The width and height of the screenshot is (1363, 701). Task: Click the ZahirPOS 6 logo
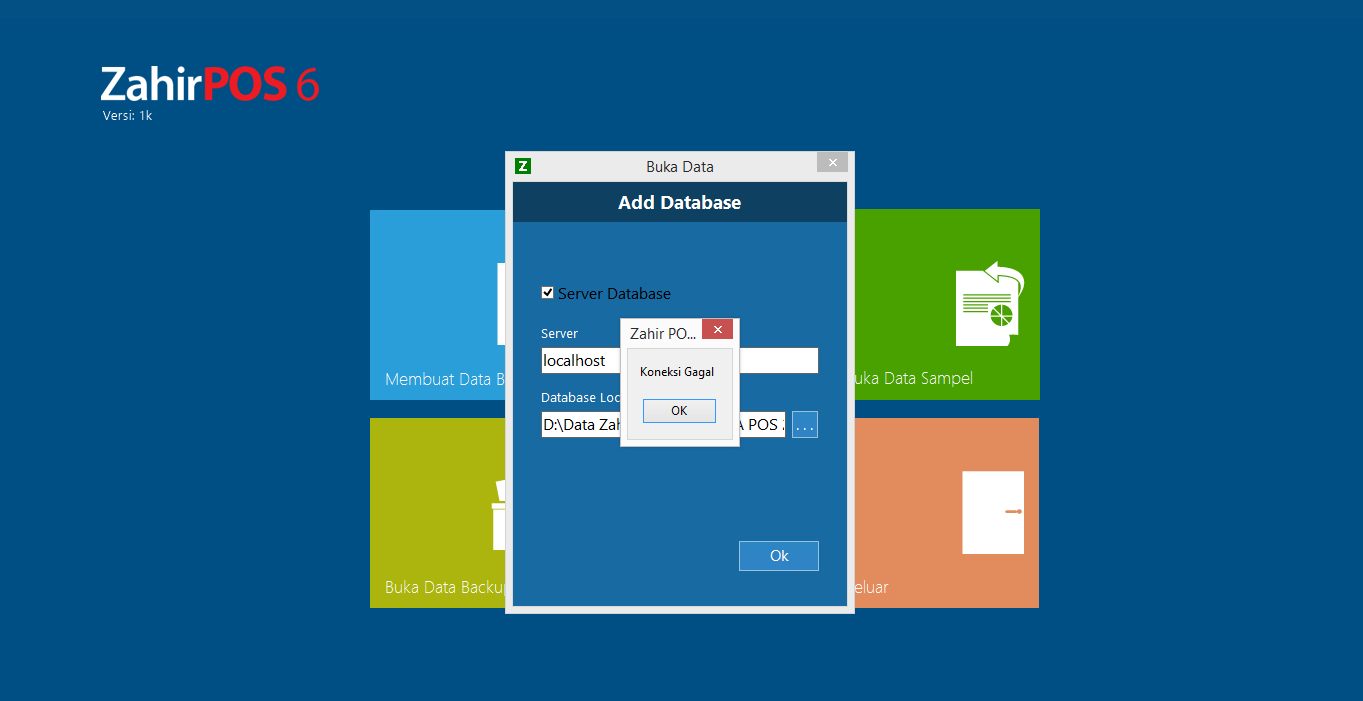210,84
